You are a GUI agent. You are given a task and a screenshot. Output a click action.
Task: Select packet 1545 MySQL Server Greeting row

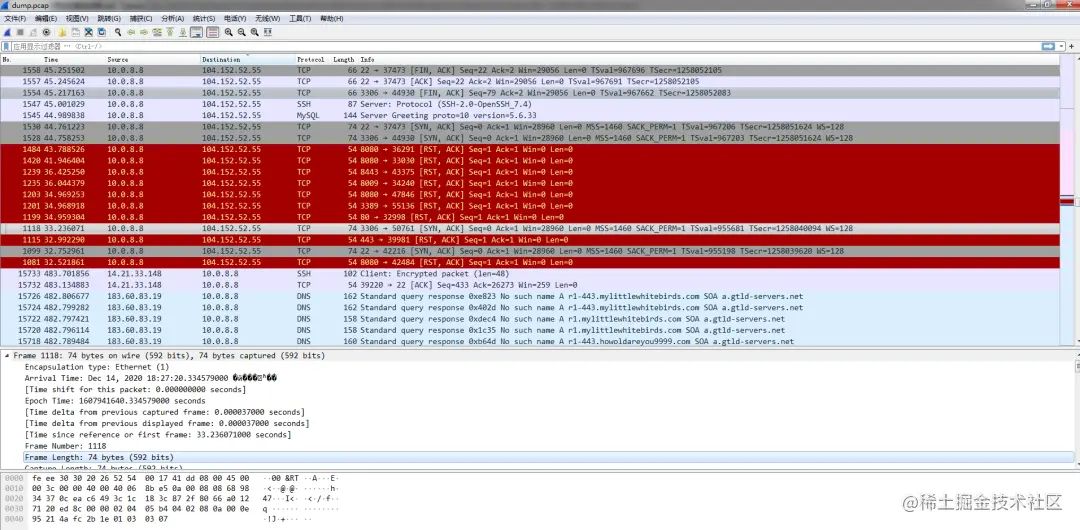coord(530,115)
